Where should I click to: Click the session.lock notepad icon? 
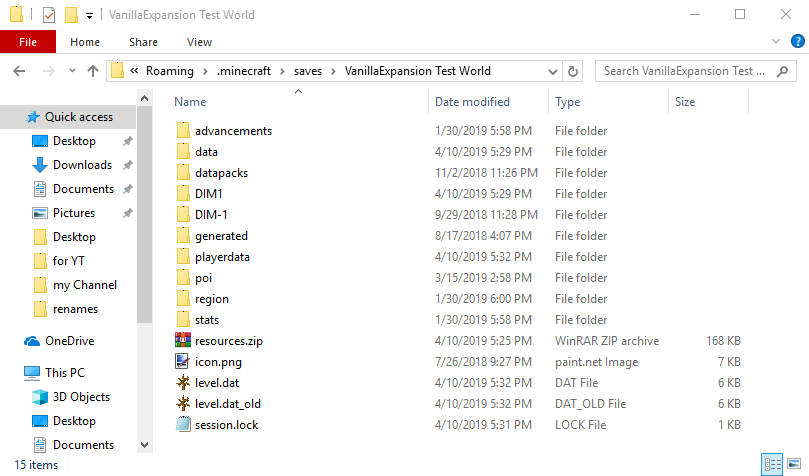click(183, 424)
